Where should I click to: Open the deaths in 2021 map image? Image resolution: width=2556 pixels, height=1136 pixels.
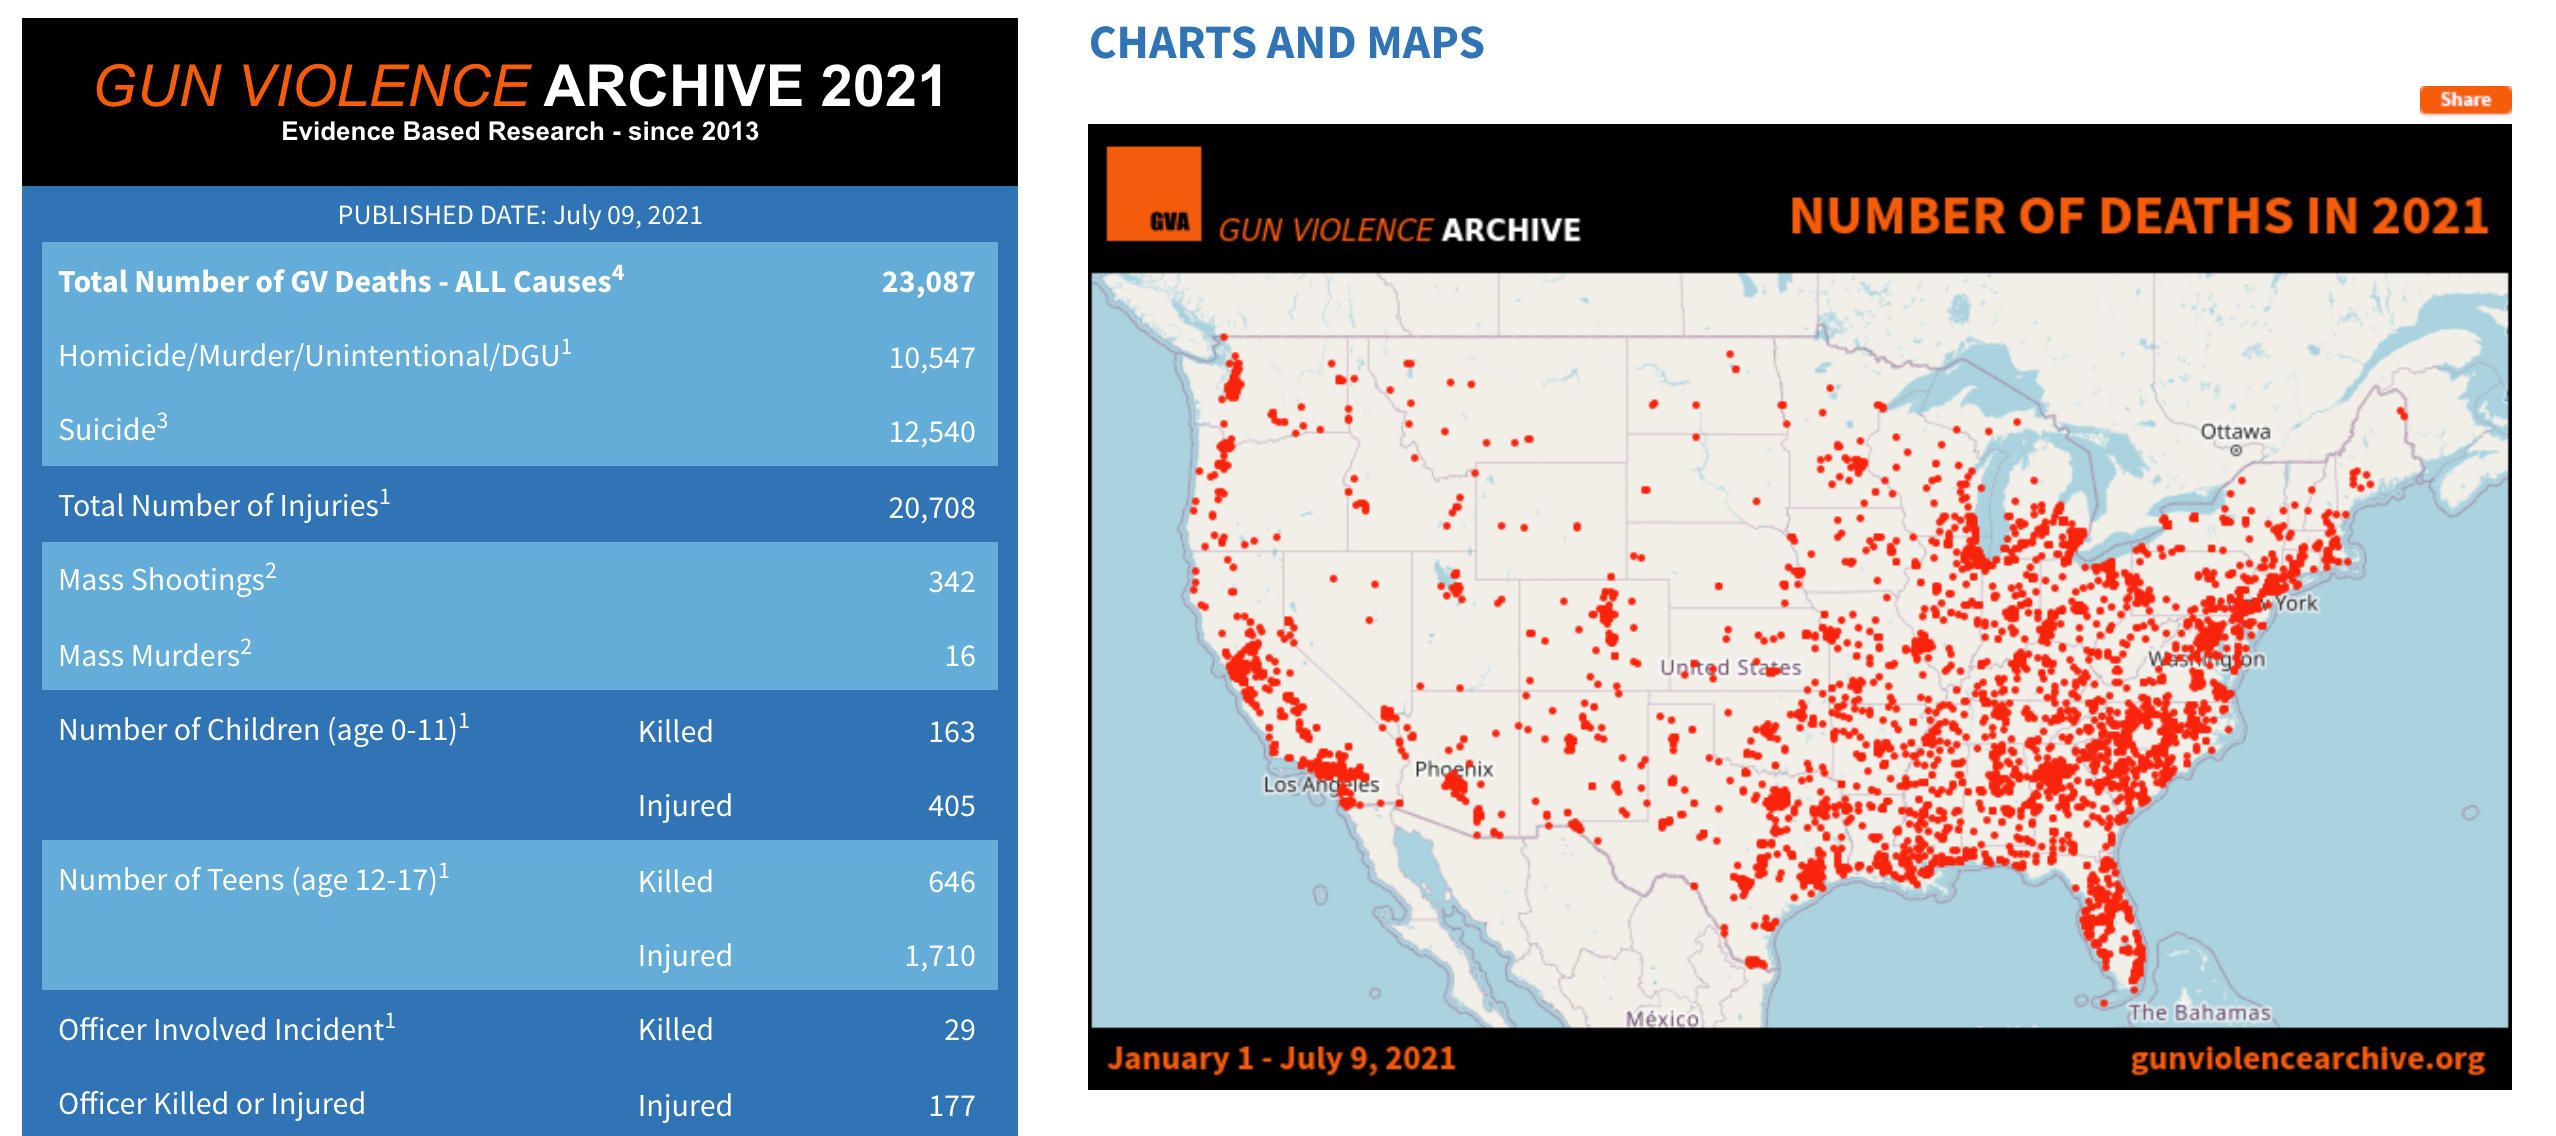click(1799, 607)
